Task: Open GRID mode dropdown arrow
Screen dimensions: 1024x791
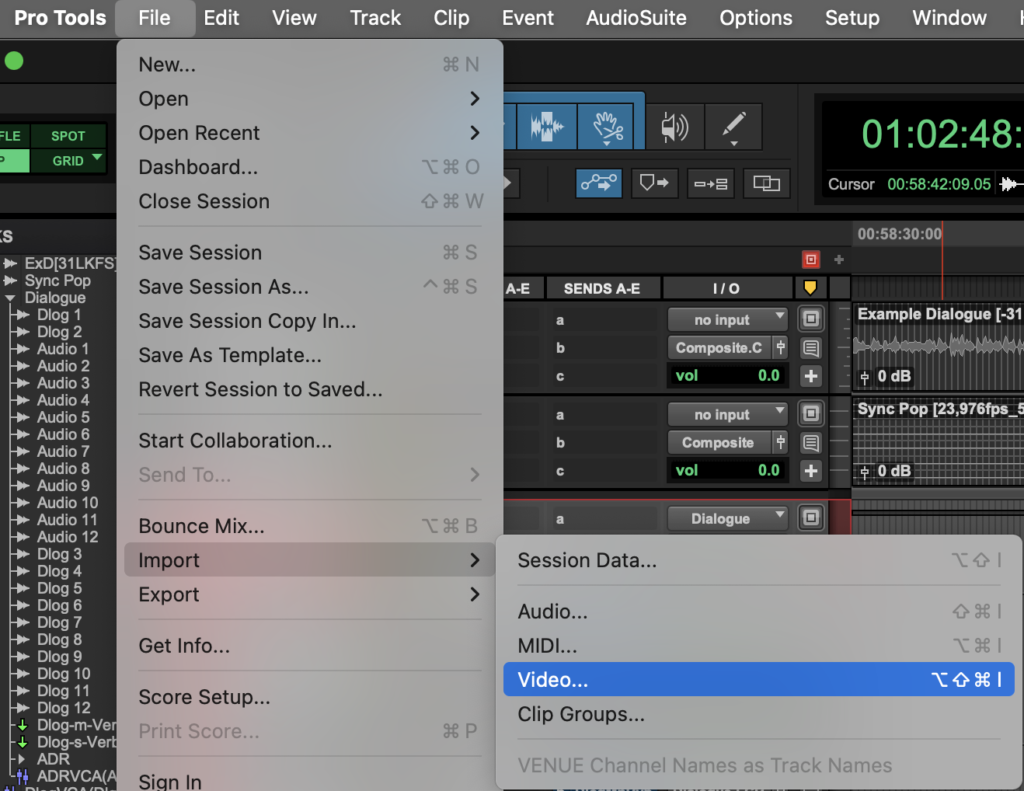Action: [x=97, y=159]
